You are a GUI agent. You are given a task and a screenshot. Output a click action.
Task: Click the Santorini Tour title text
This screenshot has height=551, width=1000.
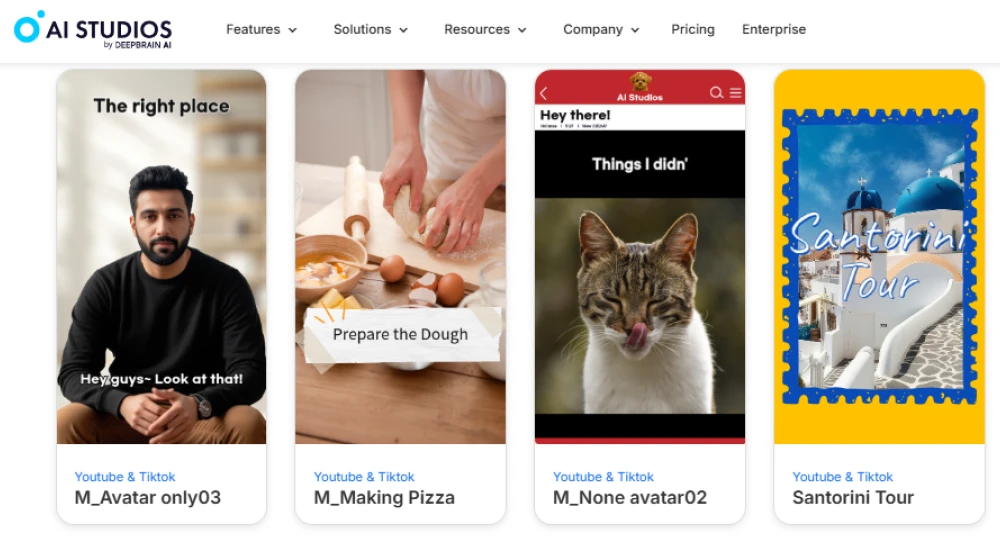[x=853, y=497]
